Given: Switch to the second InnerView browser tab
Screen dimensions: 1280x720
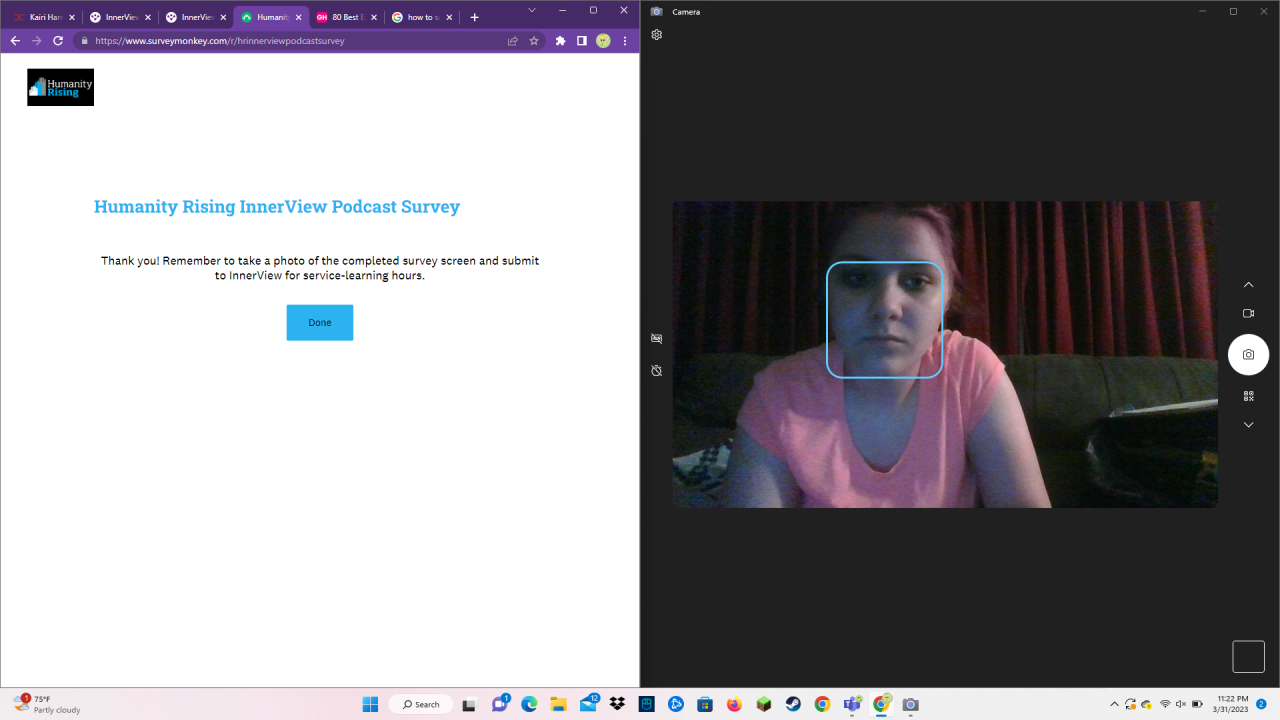Looking at the screenshot, I should pos(197,17).
